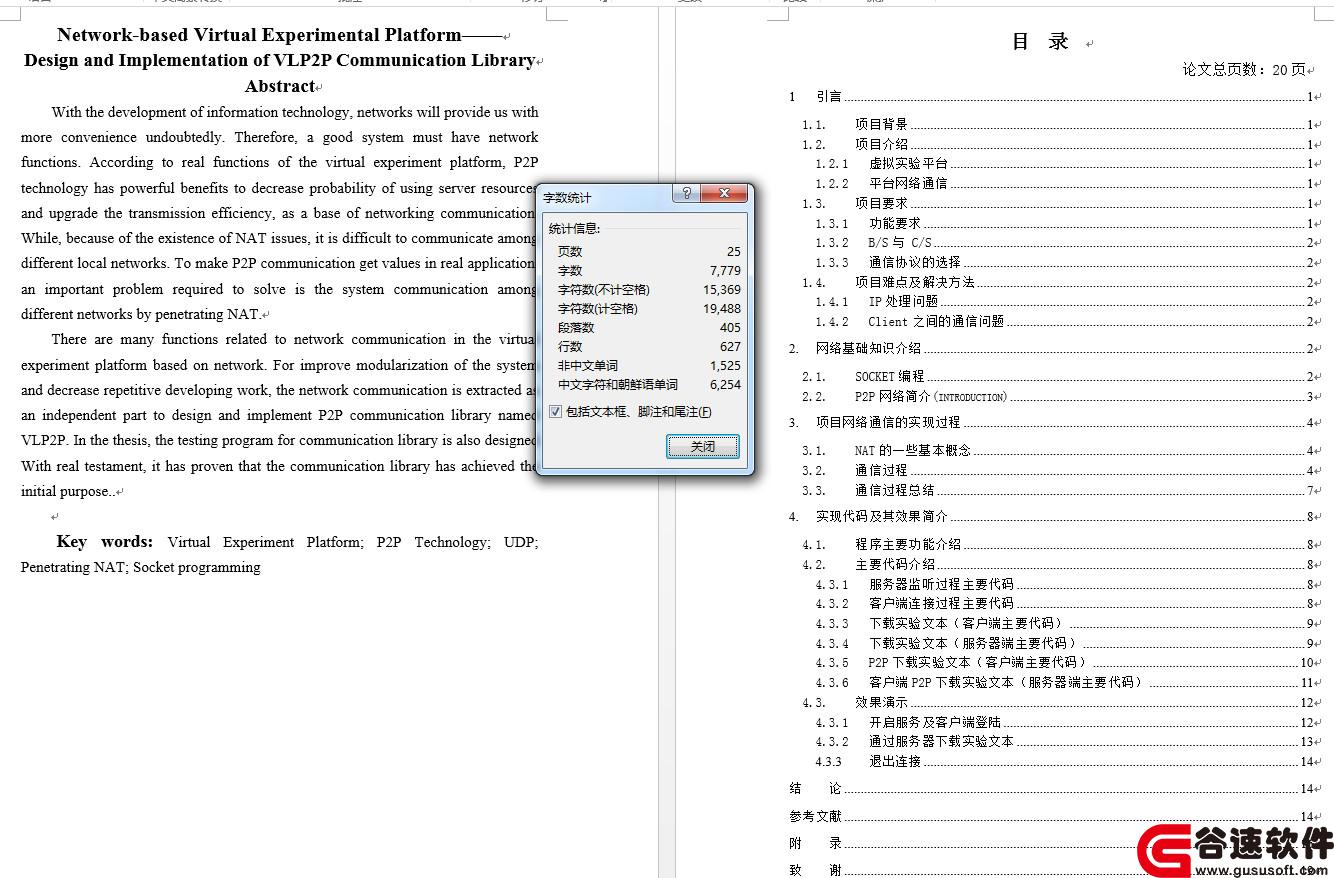Select the 字数 7,779 statistics row
This screenshot has height=878, width=1334.
click(649, 271)
